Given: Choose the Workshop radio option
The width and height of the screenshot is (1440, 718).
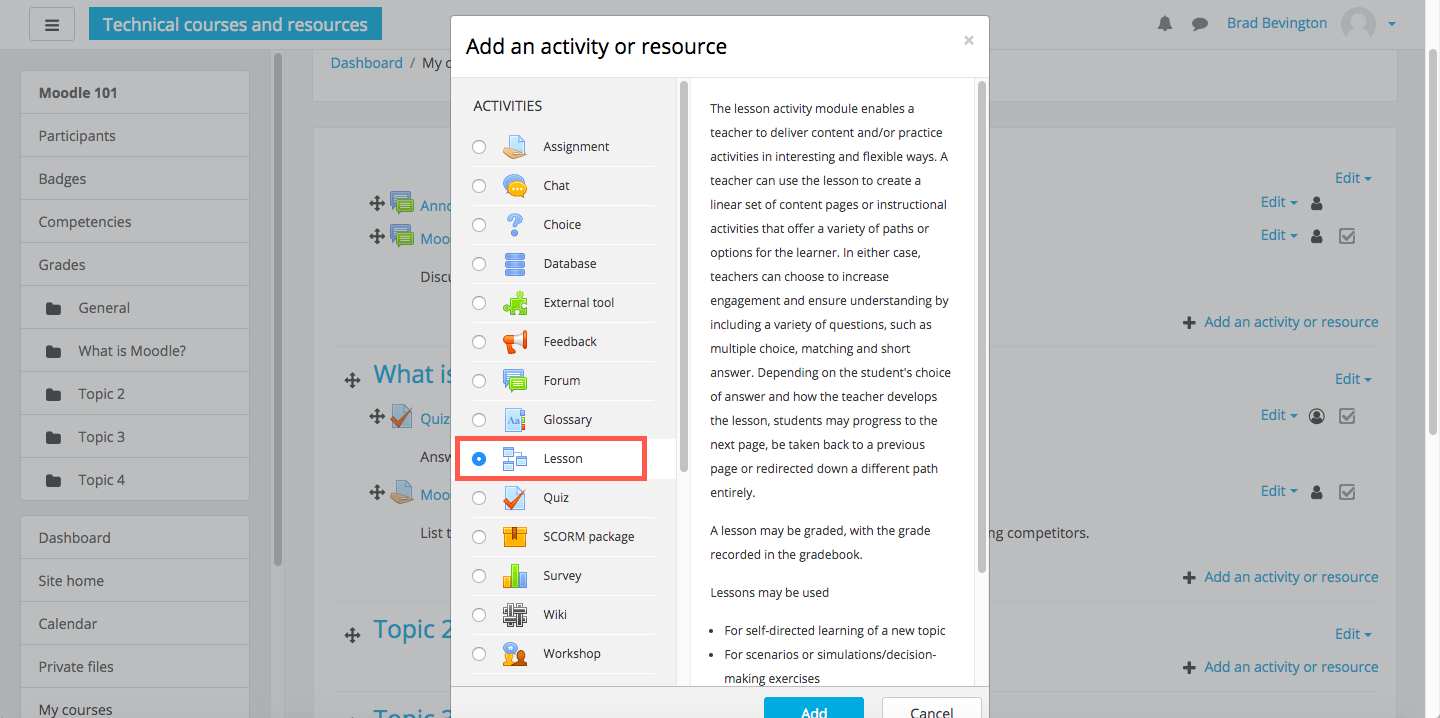Looking at the screenshot, I should click(x=479, y=654).
